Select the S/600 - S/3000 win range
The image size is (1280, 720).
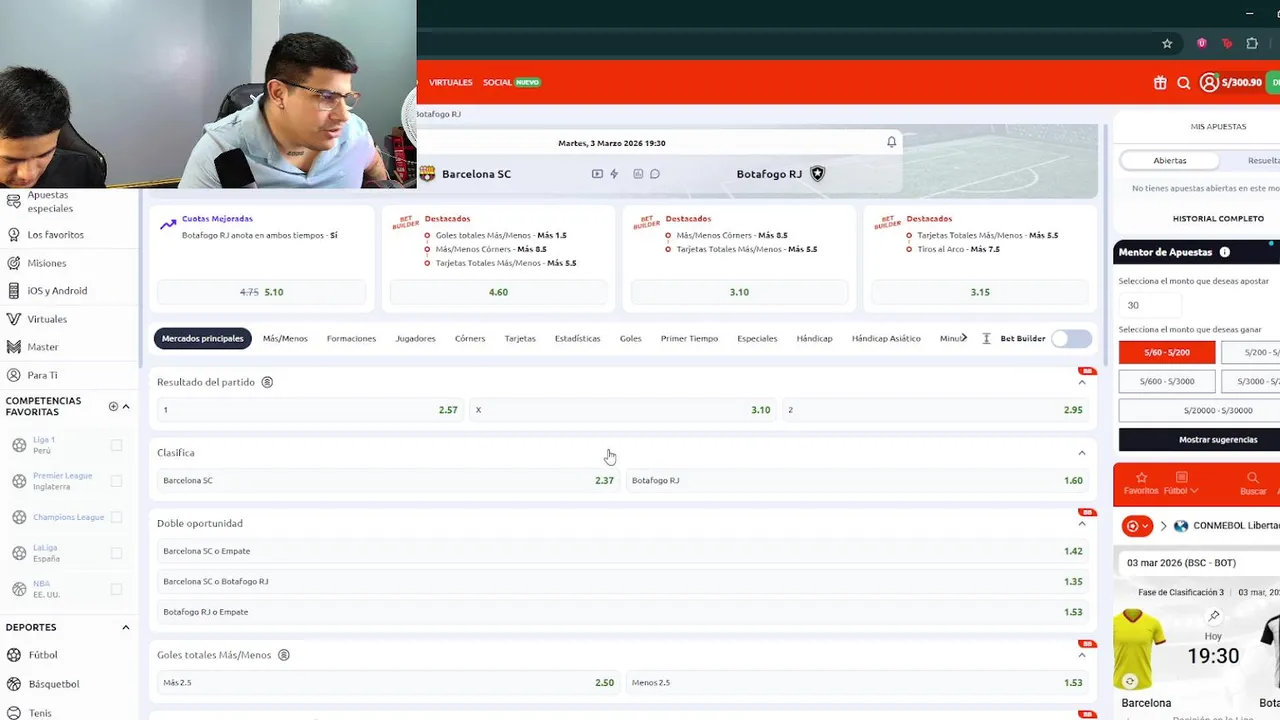point(1167,381)
